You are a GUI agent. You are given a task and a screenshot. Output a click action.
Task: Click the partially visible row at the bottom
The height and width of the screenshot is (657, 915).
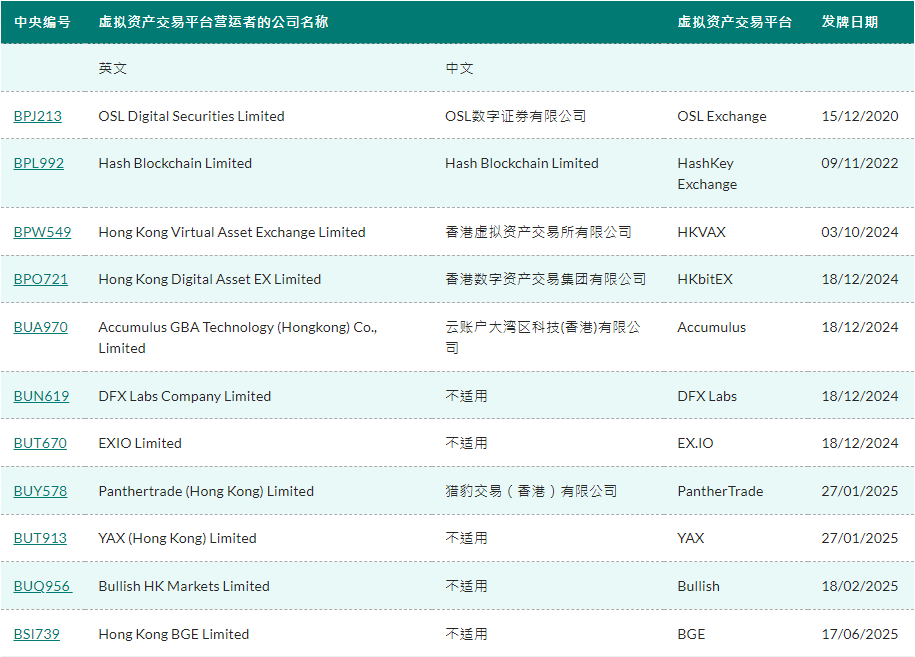click(457, 654)
